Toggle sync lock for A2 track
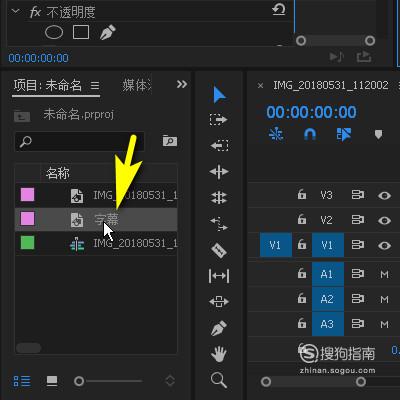Image resolution: width=400 pixels, height=400 pixels. [358, 299]
